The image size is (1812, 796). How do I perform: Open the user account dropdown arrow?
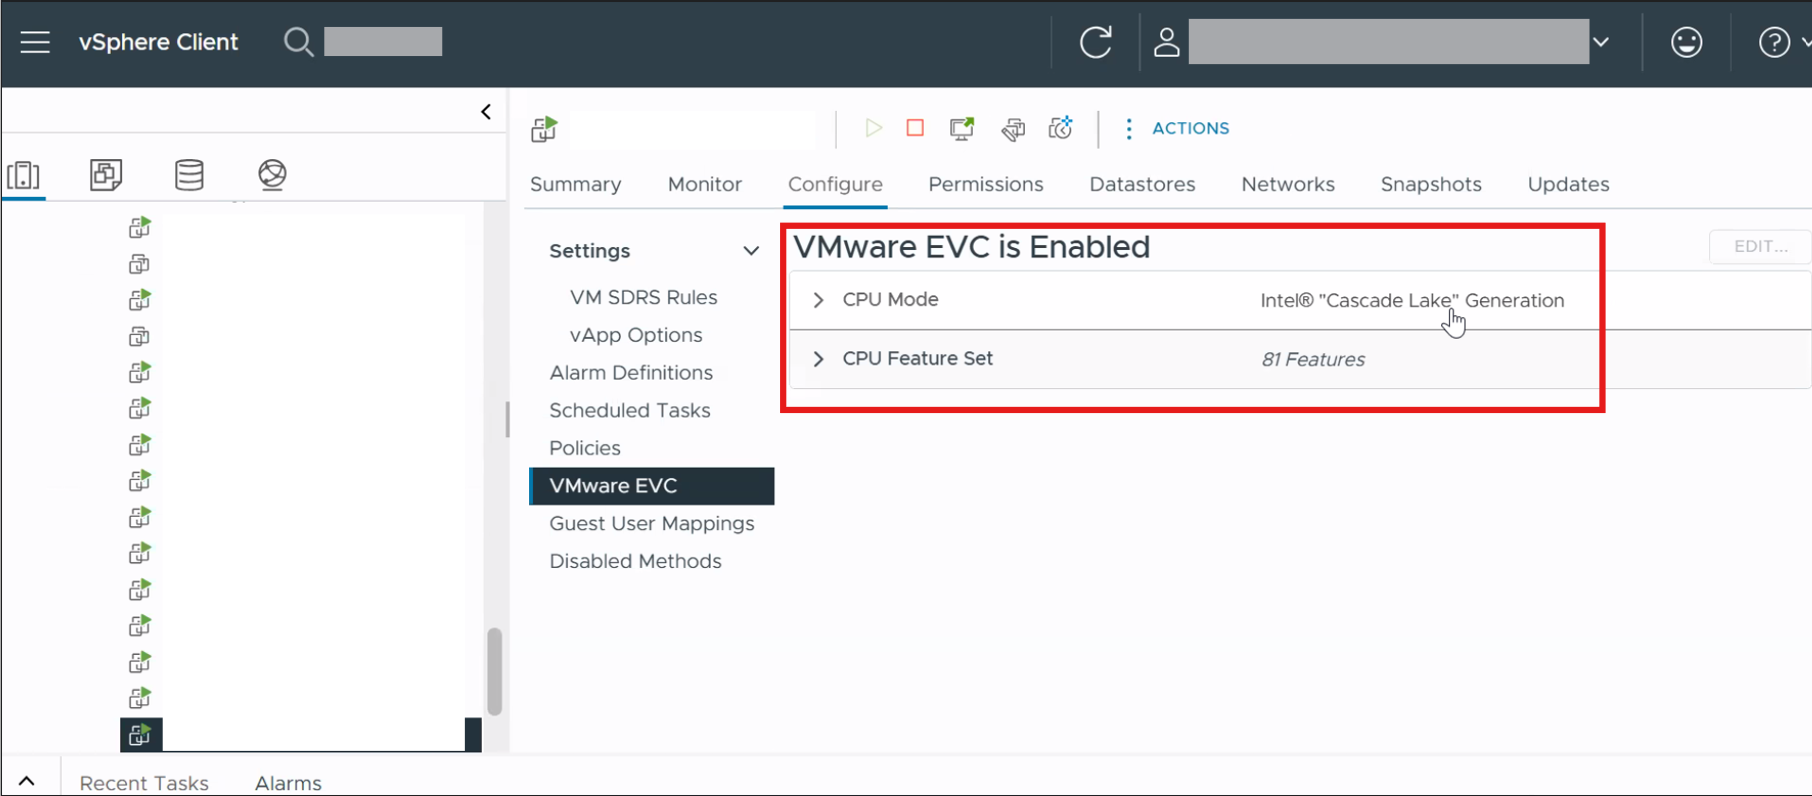pos(1601,42)
